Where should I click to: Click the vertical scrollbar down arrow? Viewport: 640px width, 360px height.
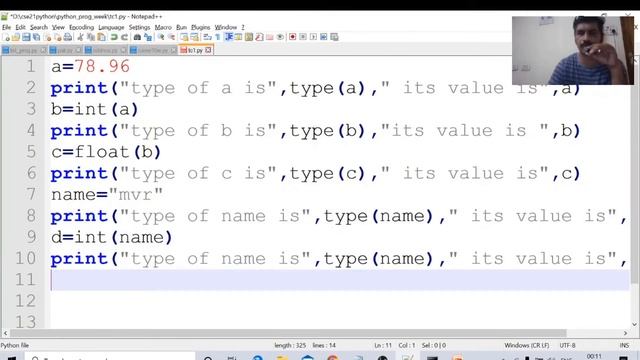(x=635, y=324)
